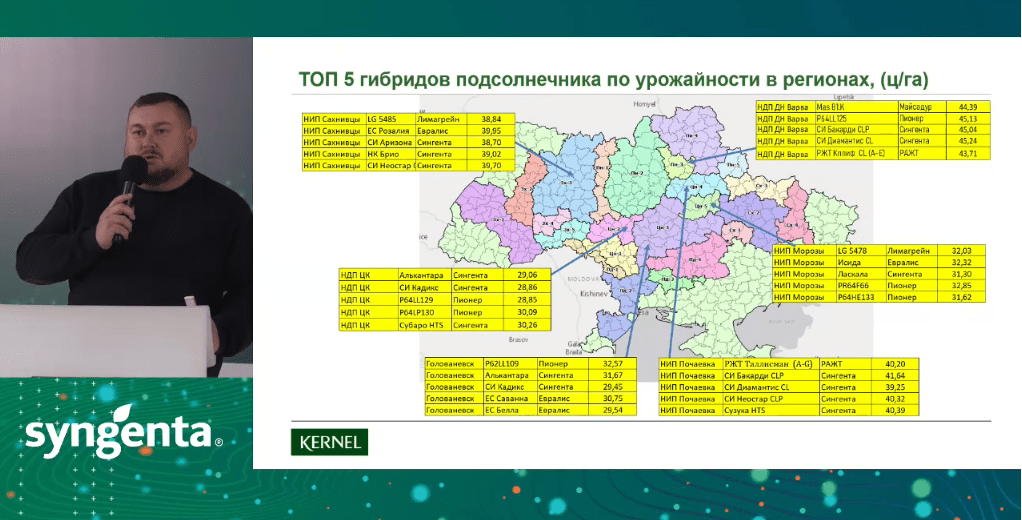Select the cell "PR64F66"
The image size is (1022, 520).
tap(860, 286)
